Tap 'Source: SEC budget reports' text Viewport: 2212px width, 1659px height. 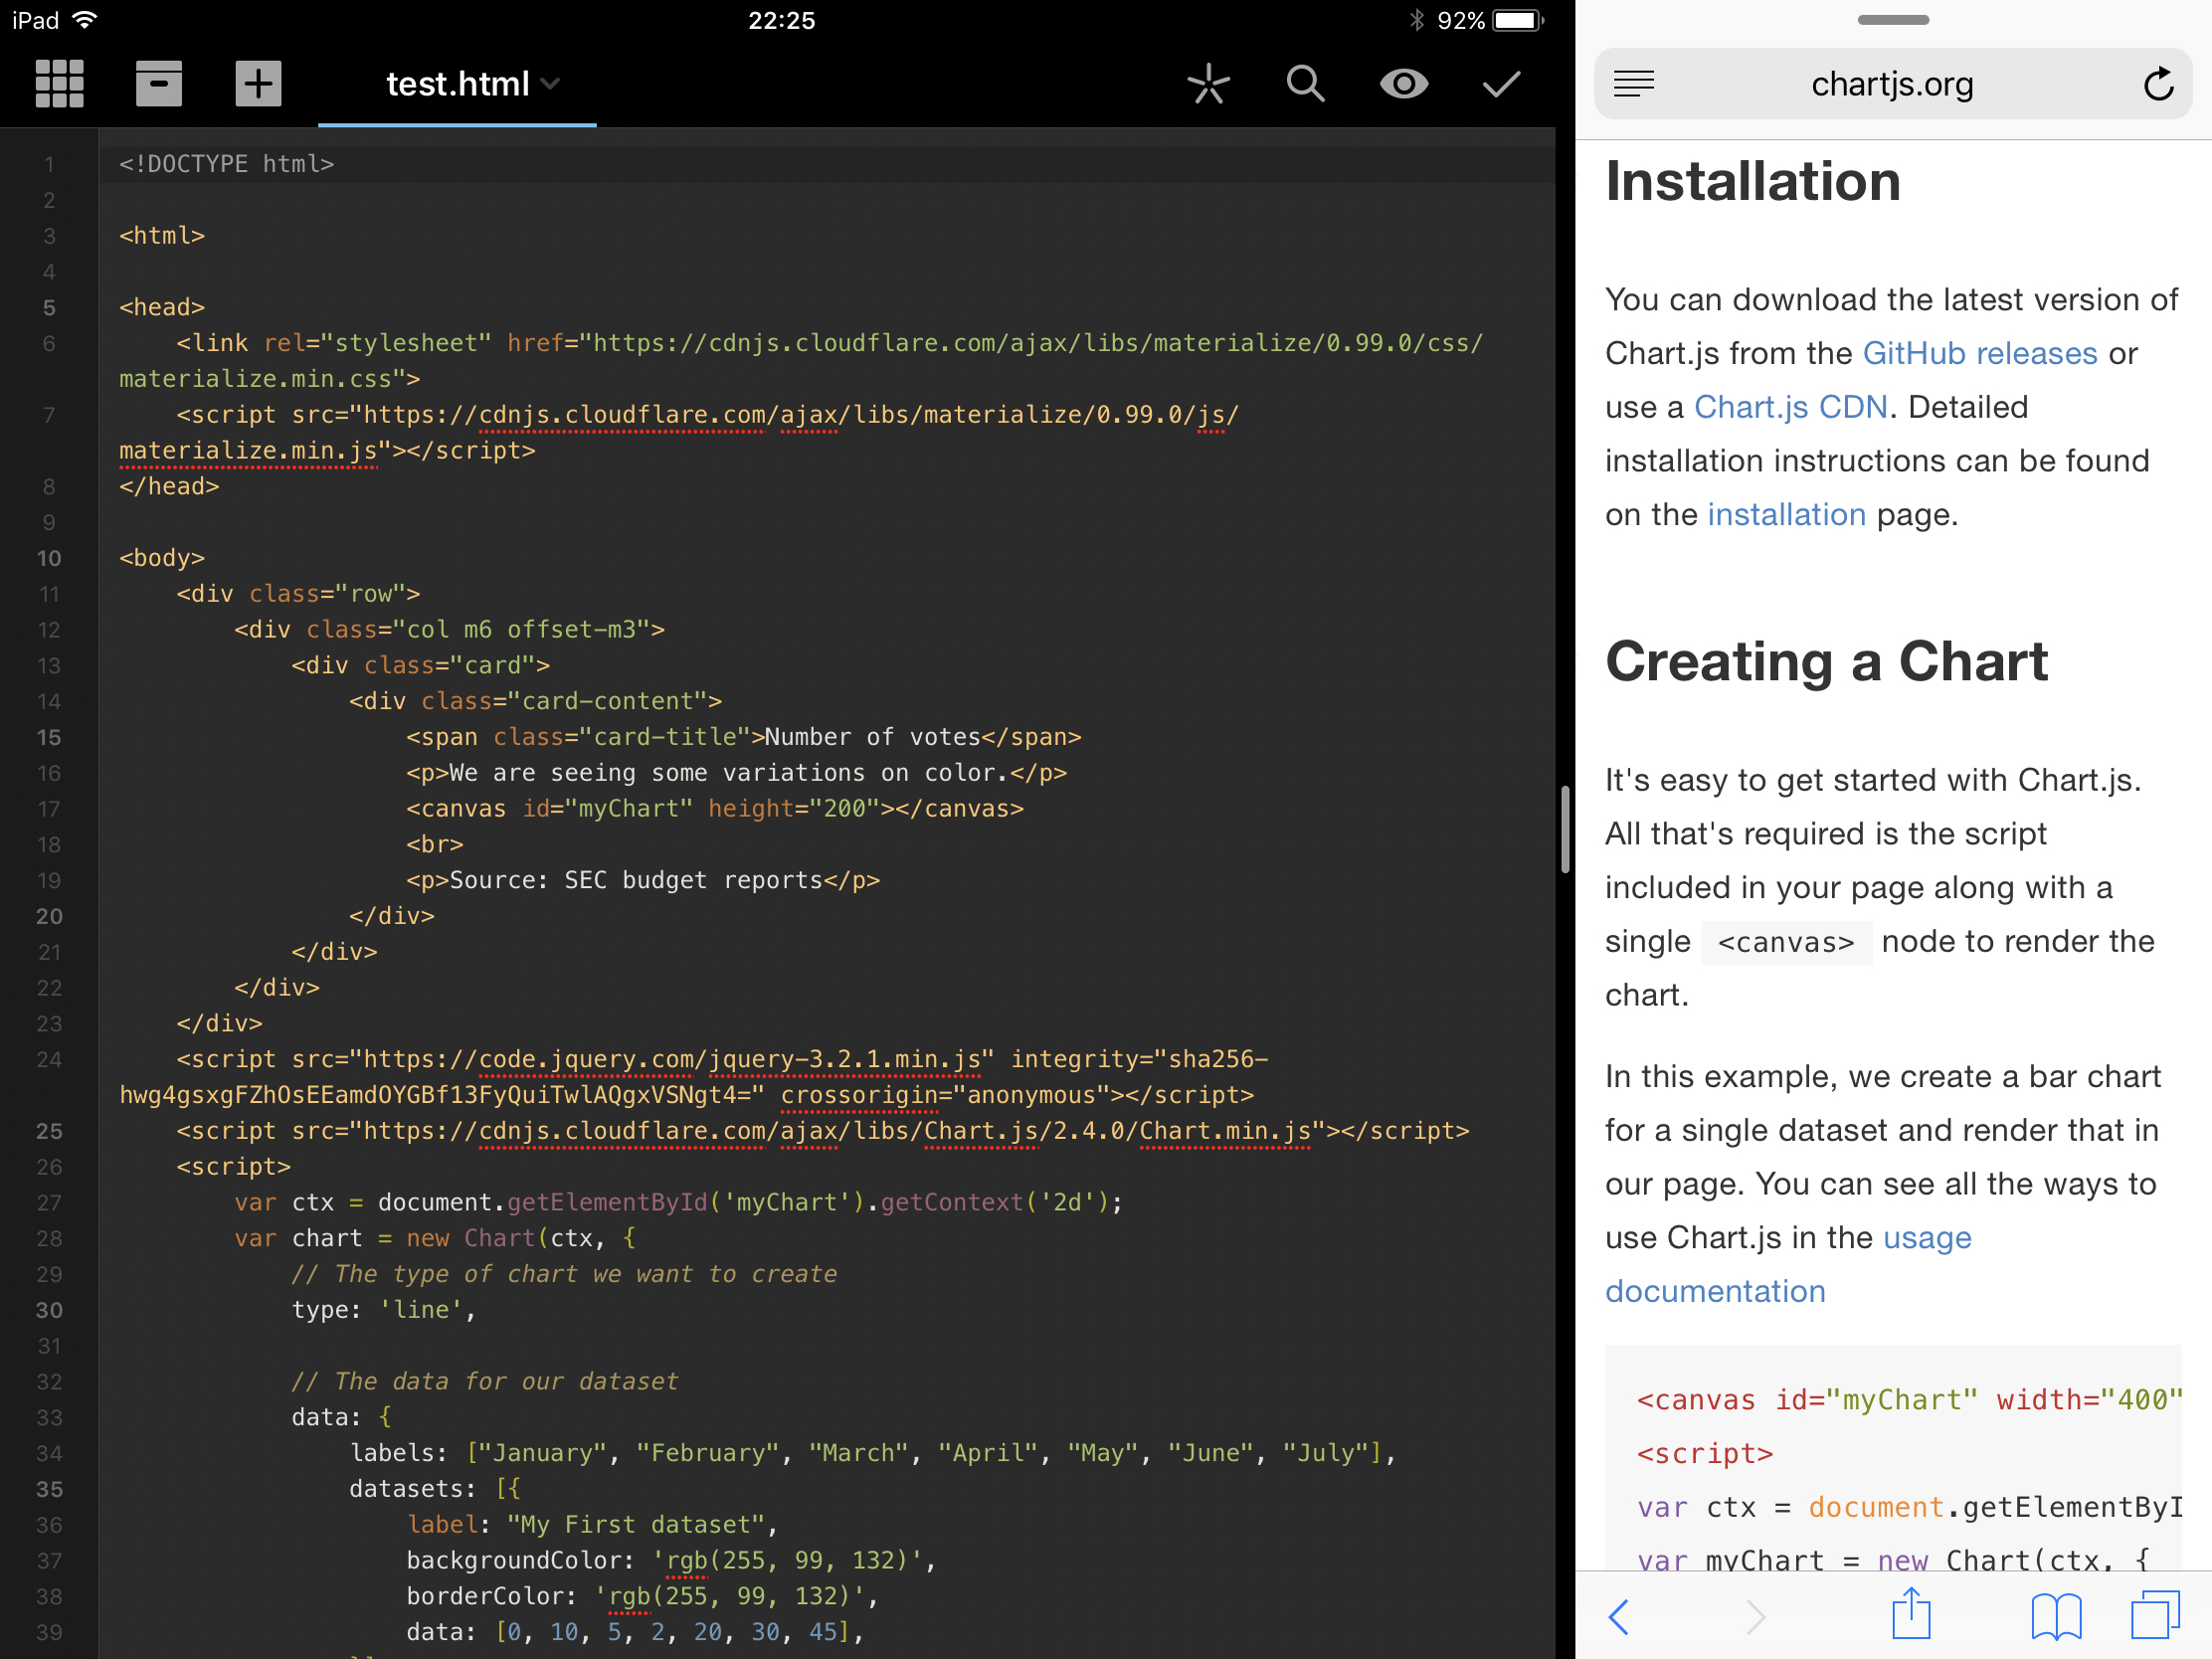pos(635,880)
